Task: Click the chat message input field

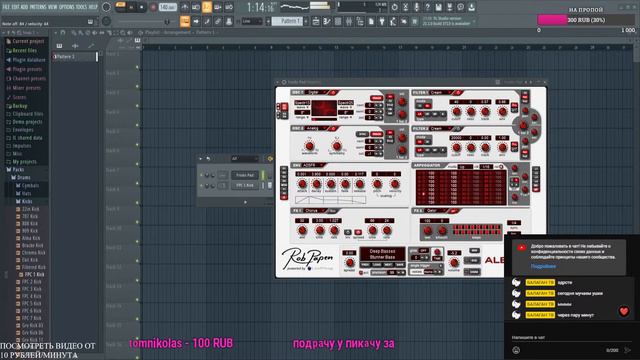Action: pos(571,338)
